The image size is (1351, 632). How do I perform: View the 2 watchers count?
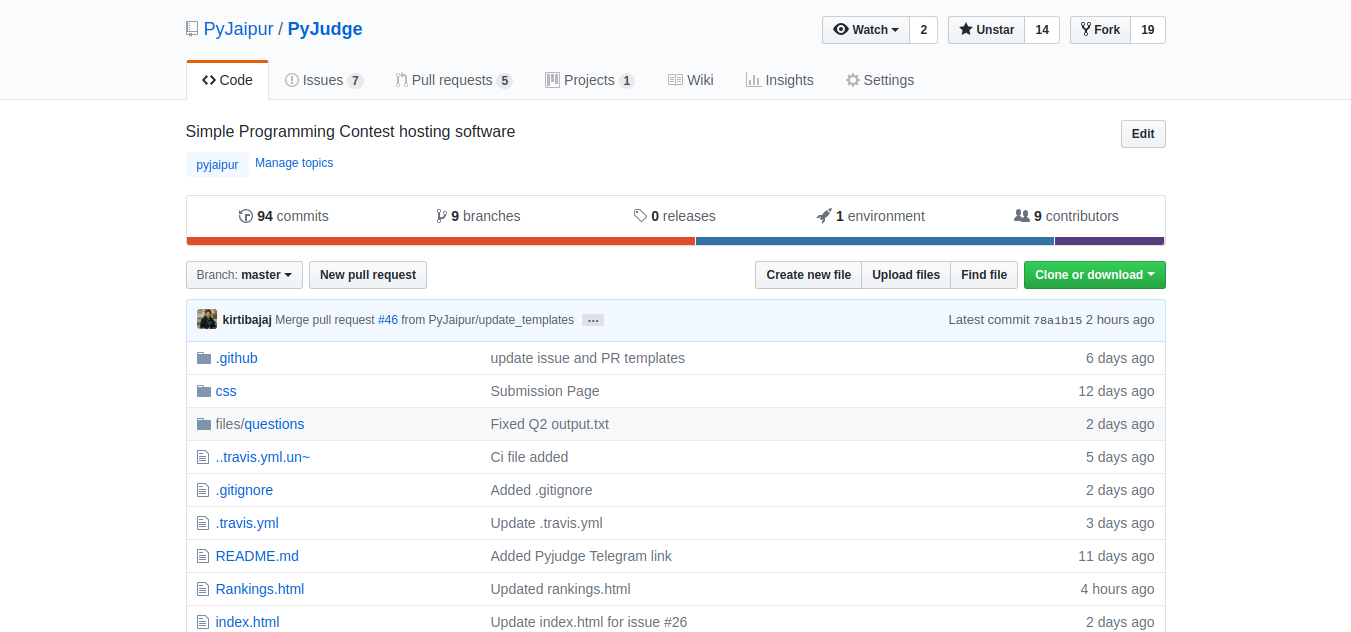[x=923, y=30]
